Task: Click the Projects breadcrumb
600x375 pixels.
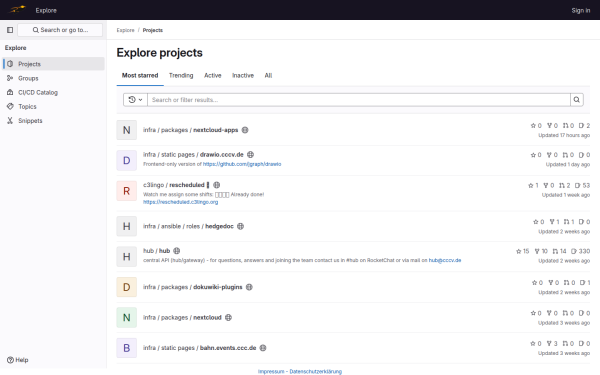Action: coord(153,30)
